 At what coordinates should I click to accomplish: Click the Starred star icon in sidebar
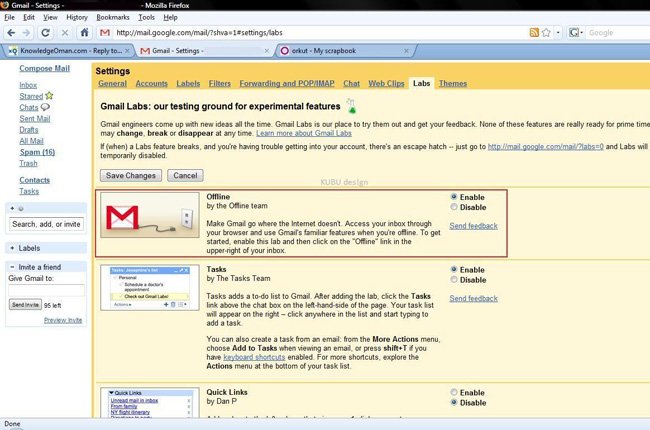click(x=49, y=95)
